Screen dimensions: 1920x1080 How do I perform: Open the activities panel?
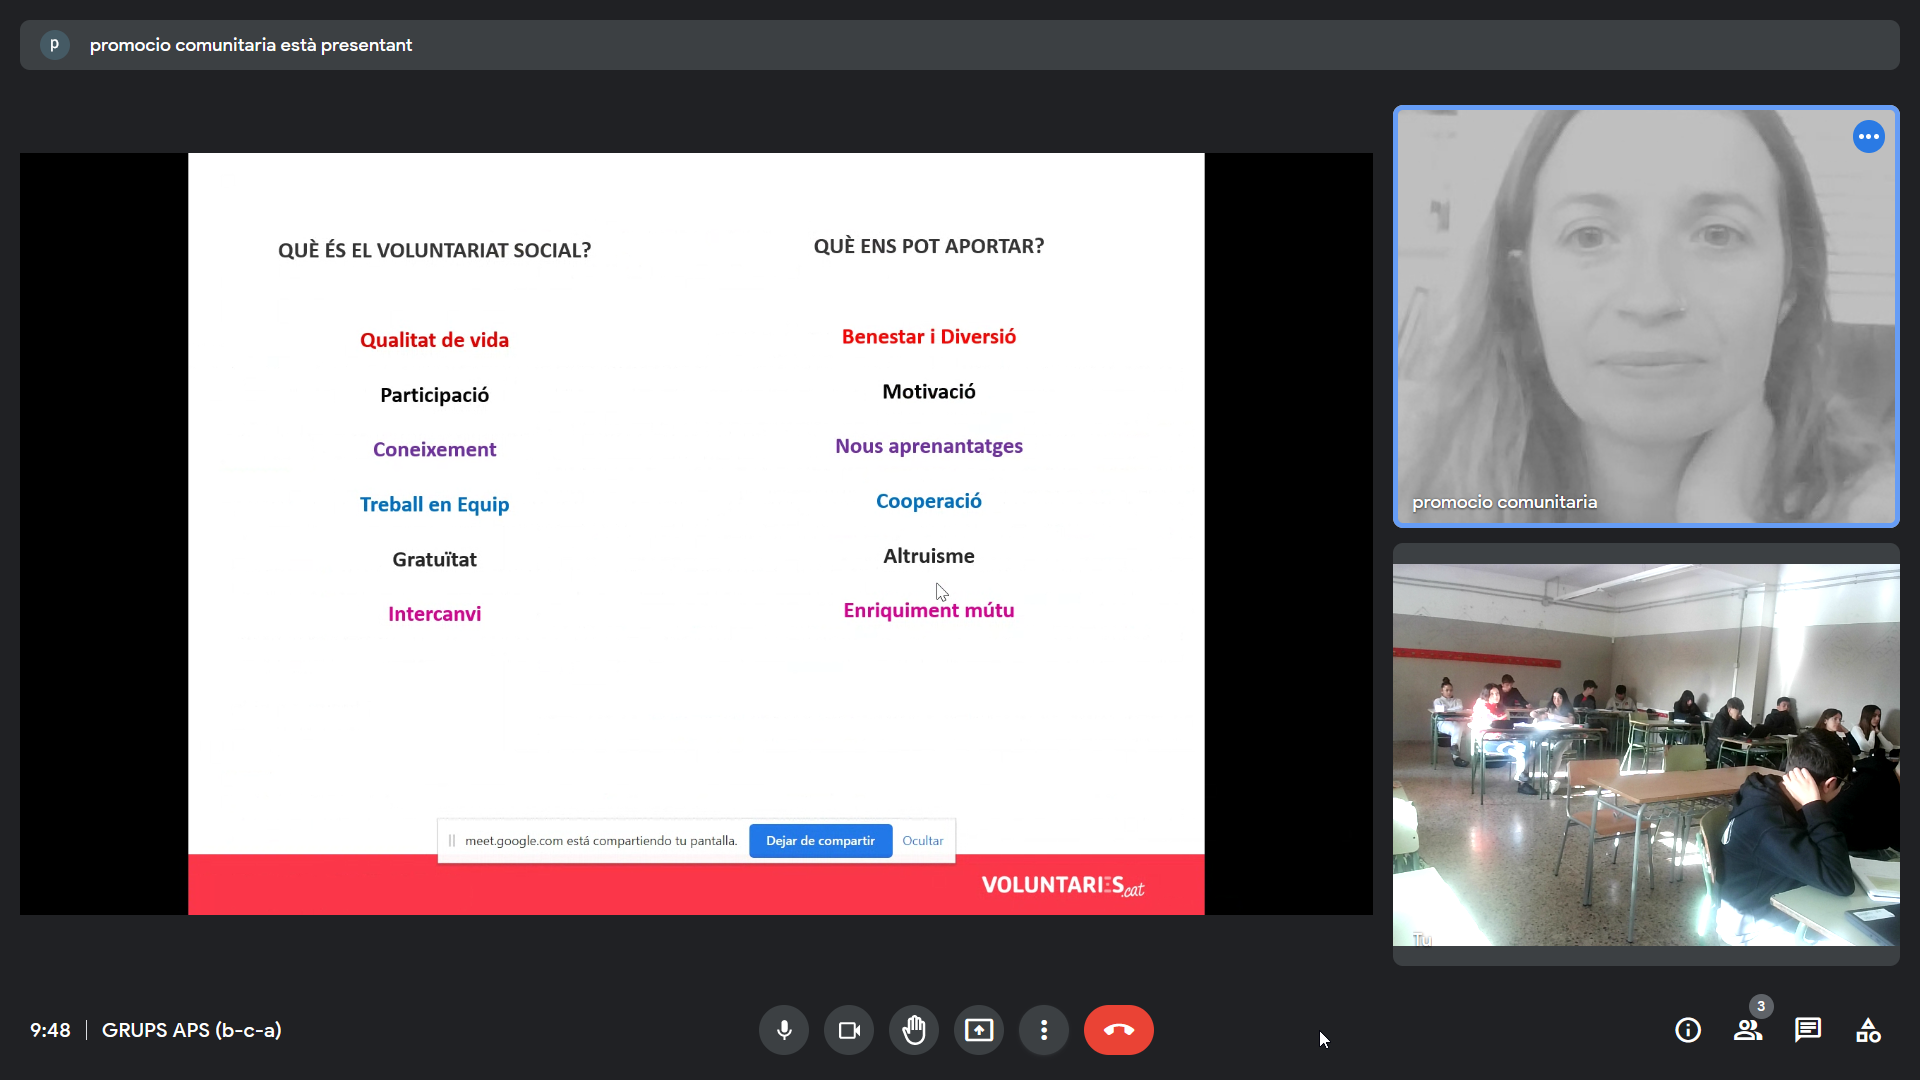[1868, 1030]
